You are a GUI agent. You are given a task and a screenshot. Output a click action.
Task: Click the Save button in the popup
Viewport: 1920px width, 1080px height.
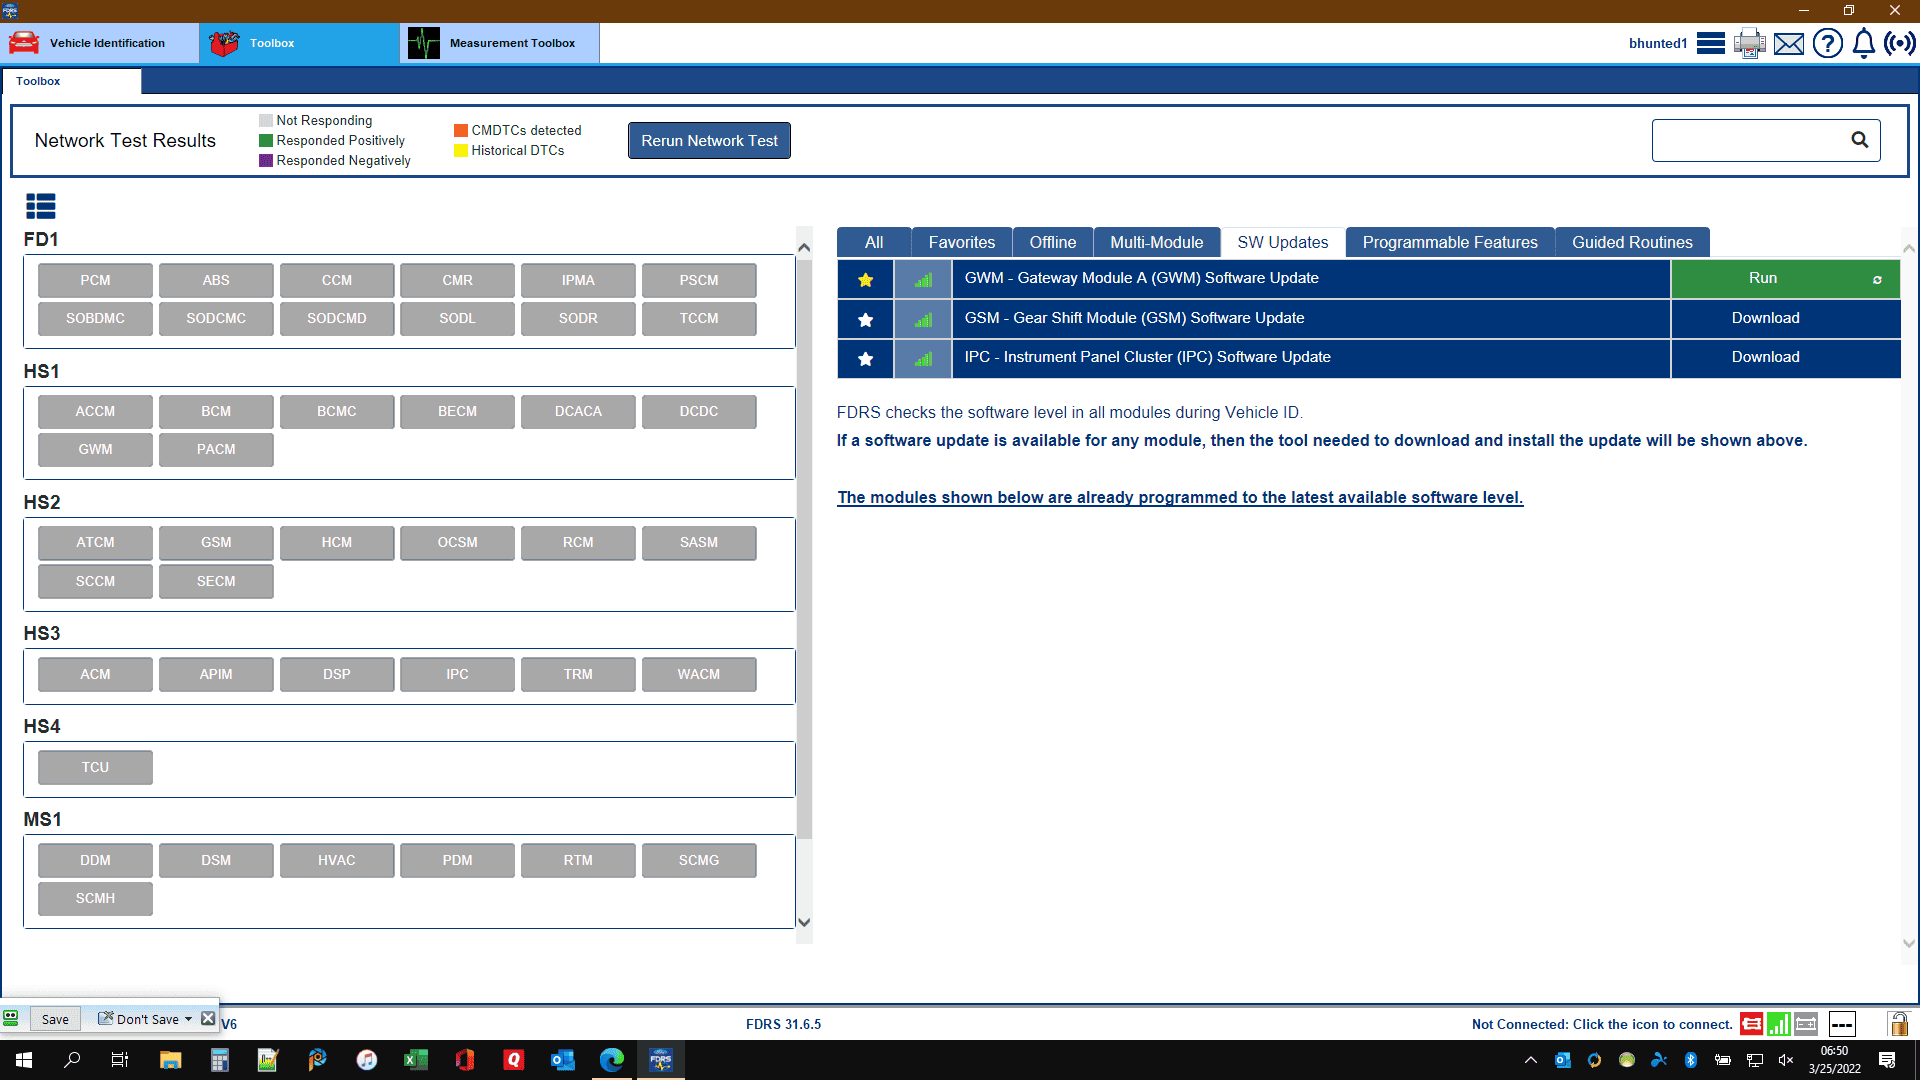55,1019
